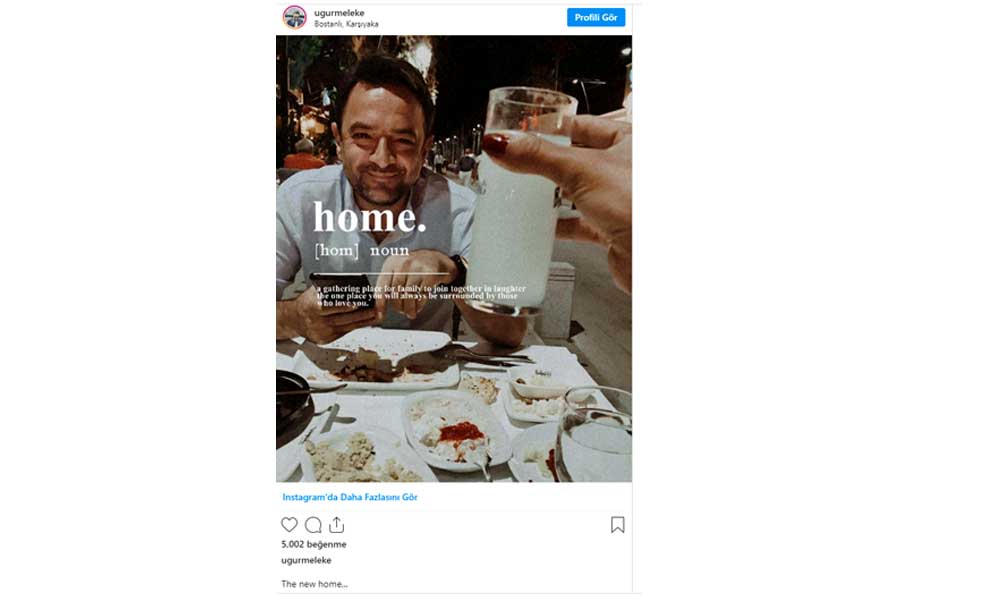Viewport: 1000px width, 600px height.
Task: Save post with the bookmark icon
Action: (x=618, y=525)
